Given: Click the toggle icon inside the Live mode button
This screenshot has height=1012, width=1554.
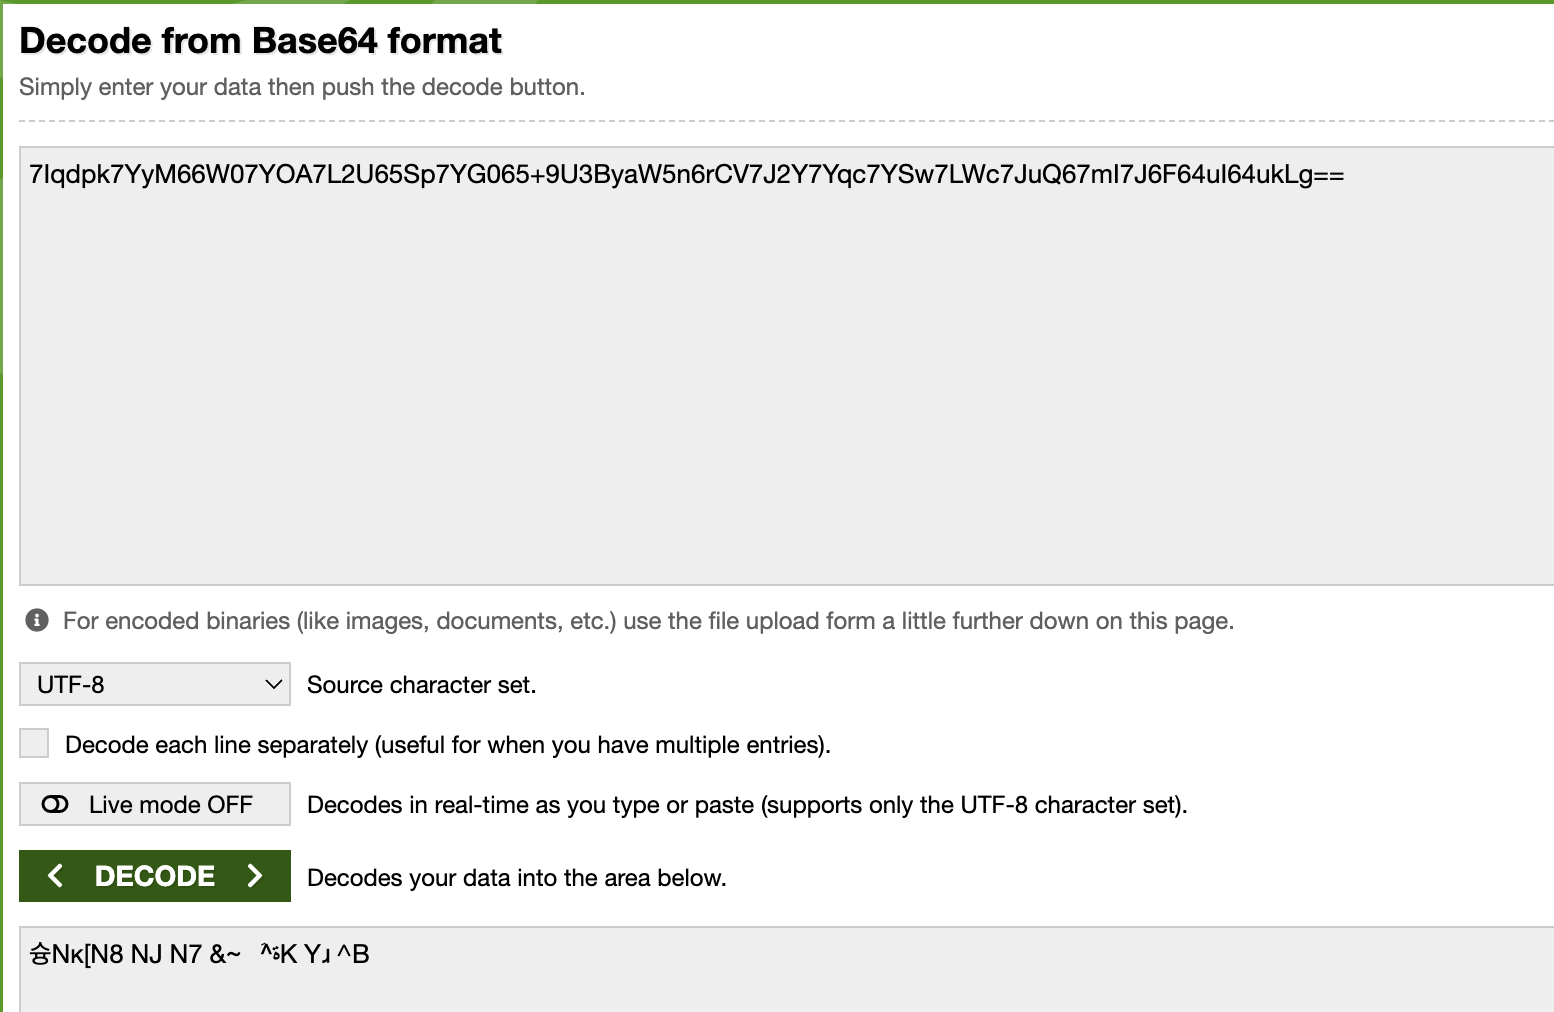Looking at the screenshot, I should [x=54, y=804].
